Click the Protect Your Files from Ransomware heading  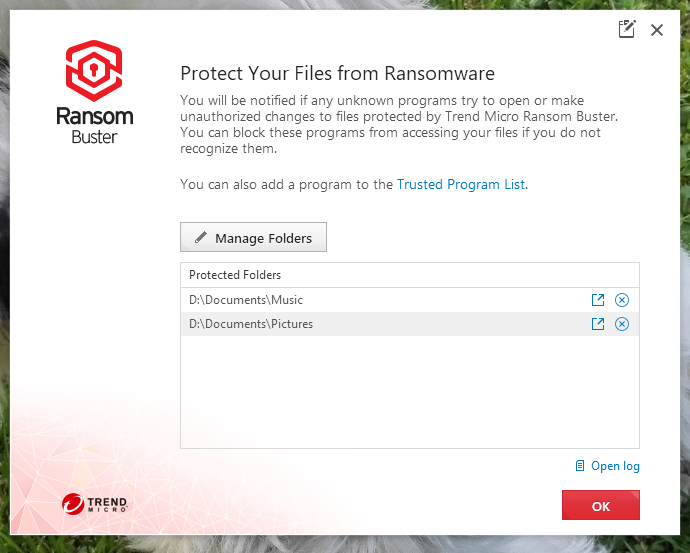click(x=337, y=73)
